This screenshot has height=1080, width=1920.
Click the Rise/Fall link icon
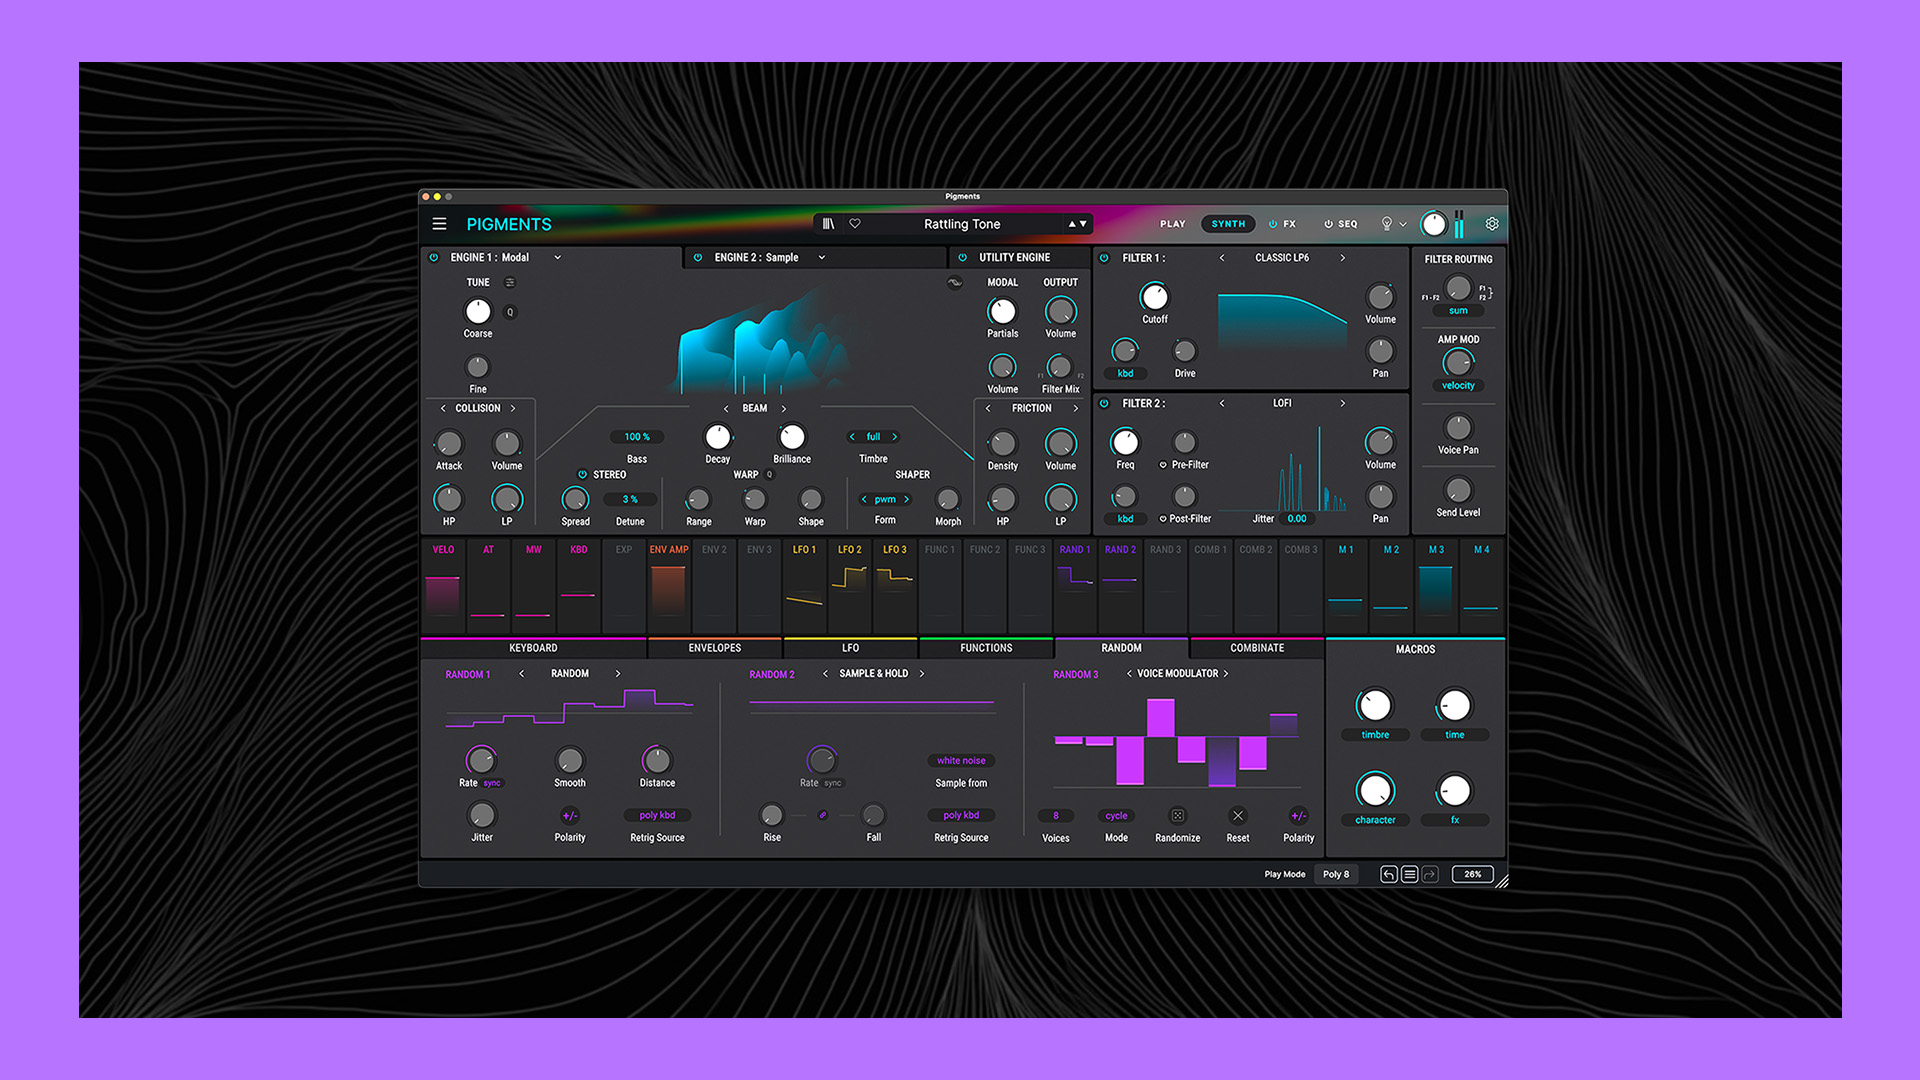tap(822, 815)
